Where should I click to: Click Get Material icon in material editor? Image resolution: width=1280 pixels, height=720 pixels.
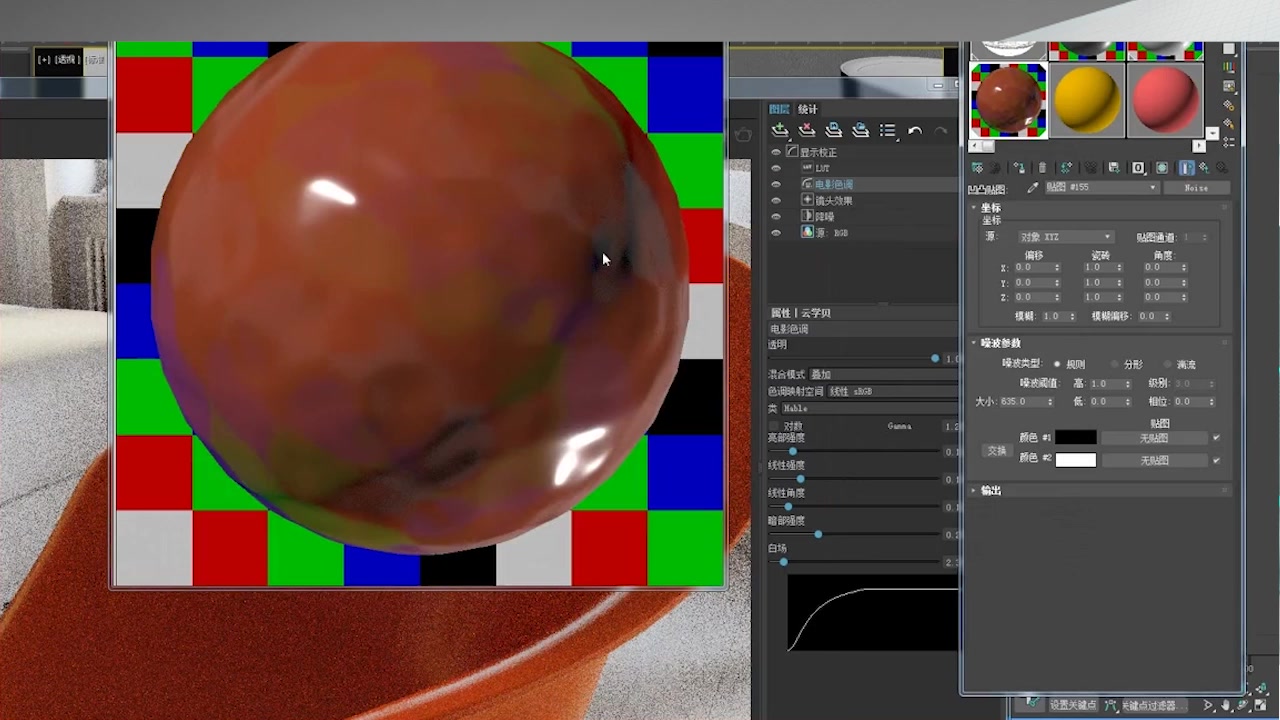pos(977,168)
